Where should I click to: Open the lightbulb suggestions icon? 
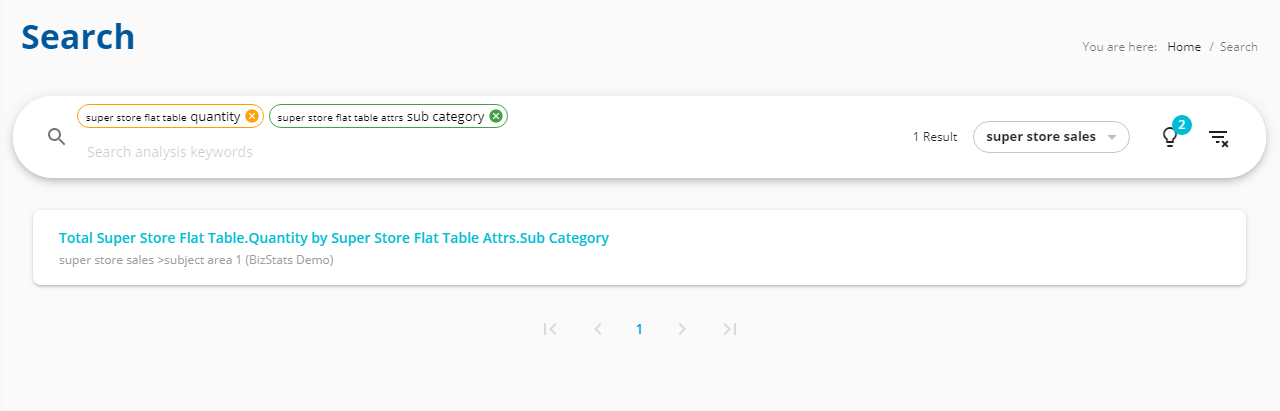click(1169, 138)
